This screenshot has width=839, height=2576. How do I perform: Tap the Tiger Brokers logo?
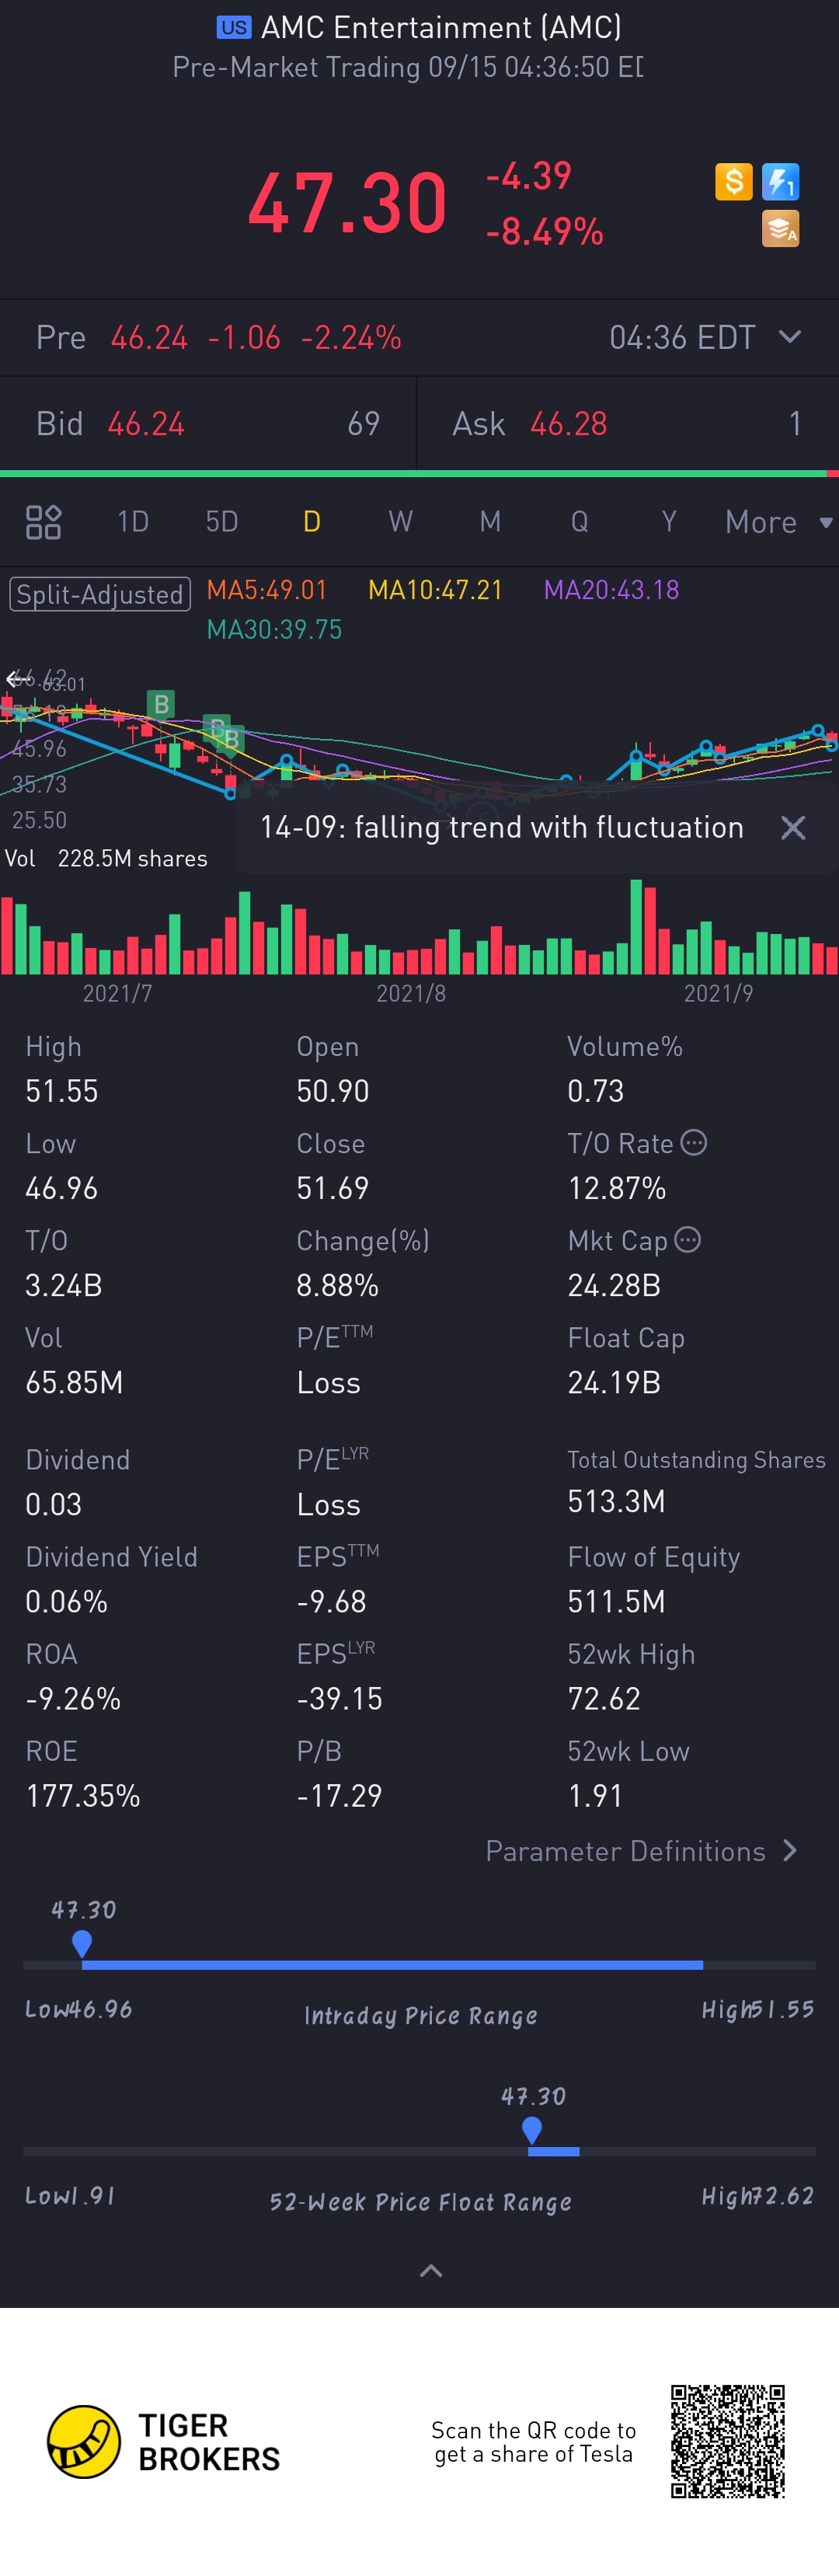(x=164, y=2442)
